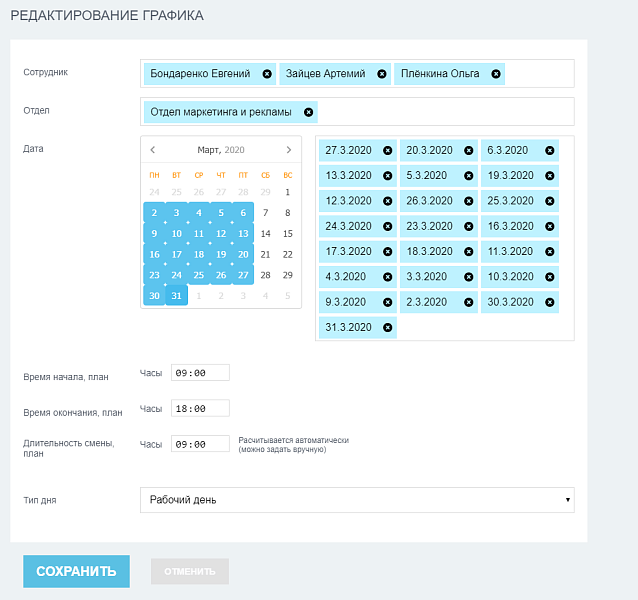Open the Тип дня dropdown
This screenshot has width=638, height=600.
pos(357,500)
